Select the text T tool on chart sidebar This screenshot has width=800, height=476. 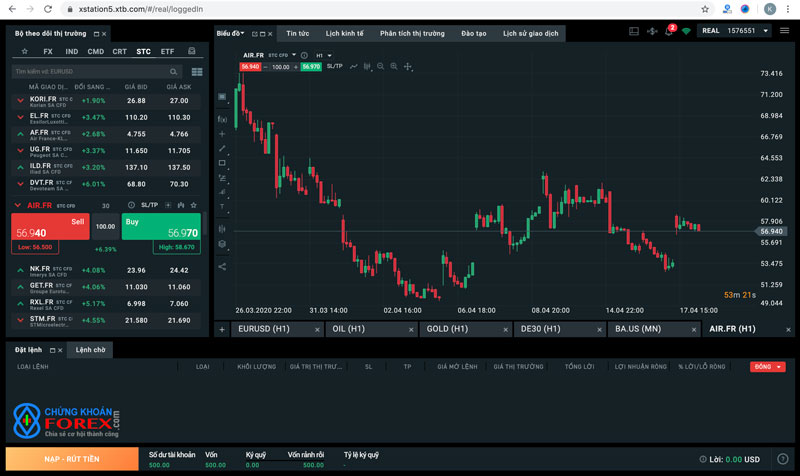(x=222, y=207)
